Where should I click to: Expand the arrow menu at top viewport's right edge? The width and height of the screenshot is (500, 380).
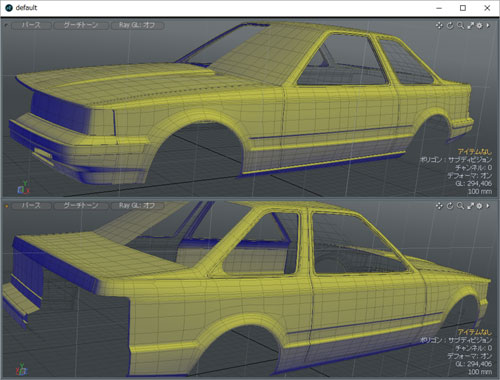[488, 25]
